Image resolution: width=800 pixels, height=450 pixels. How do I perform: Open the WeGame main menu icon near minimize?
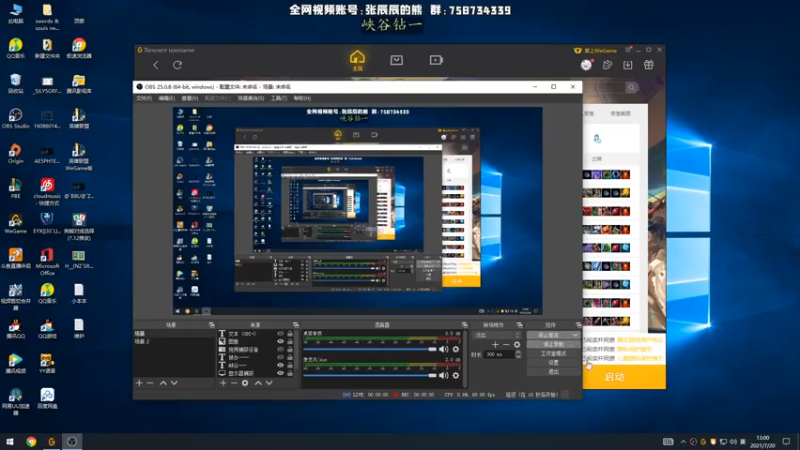click(628, 49)
